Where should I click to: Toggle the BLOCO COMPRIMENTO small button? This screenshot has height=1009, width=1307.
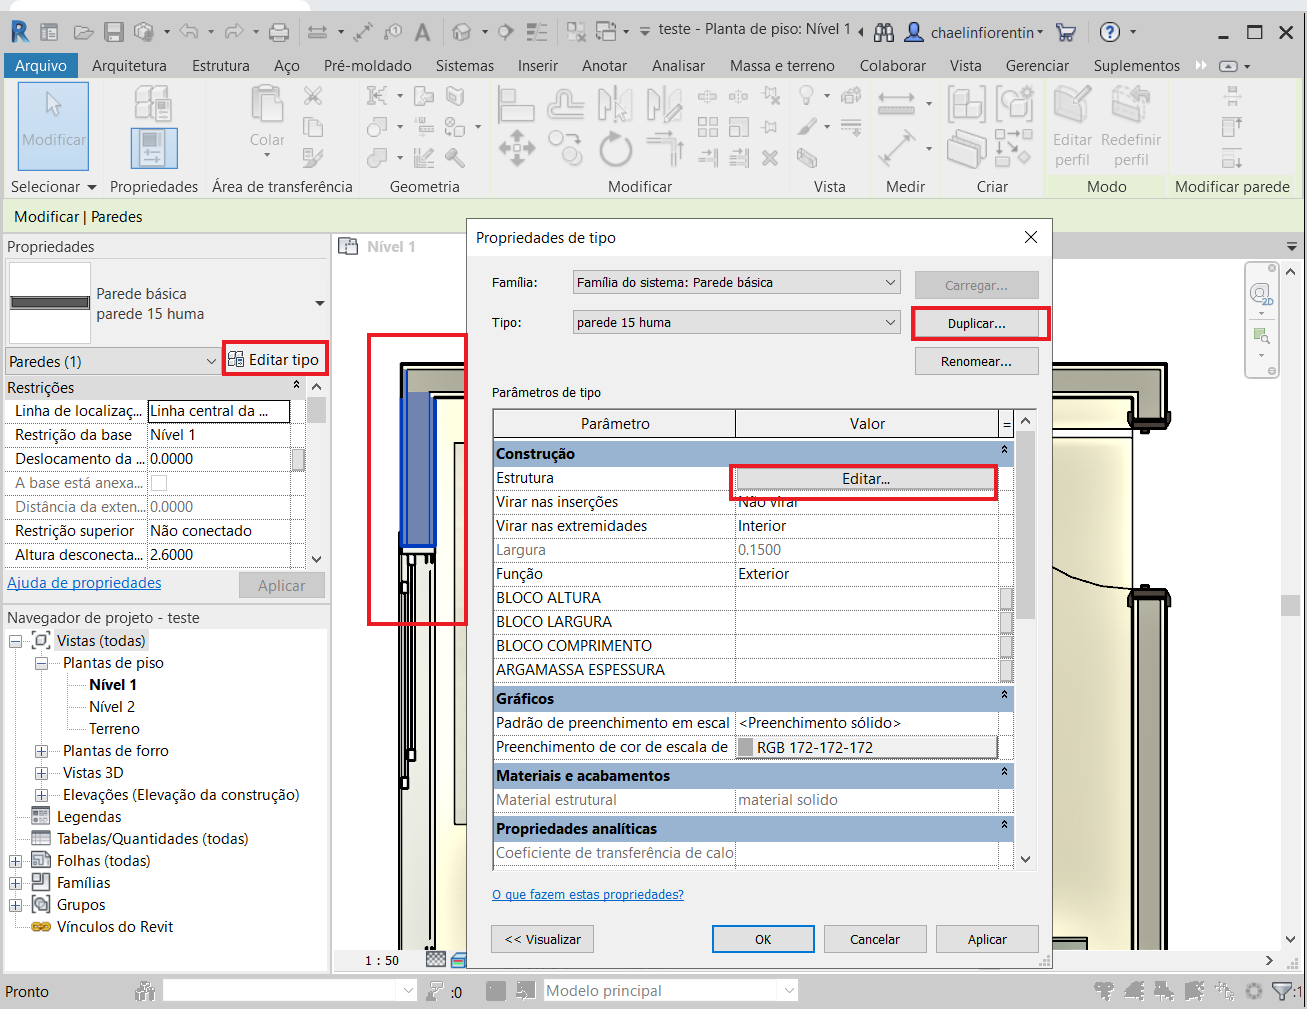(1006, 646)
